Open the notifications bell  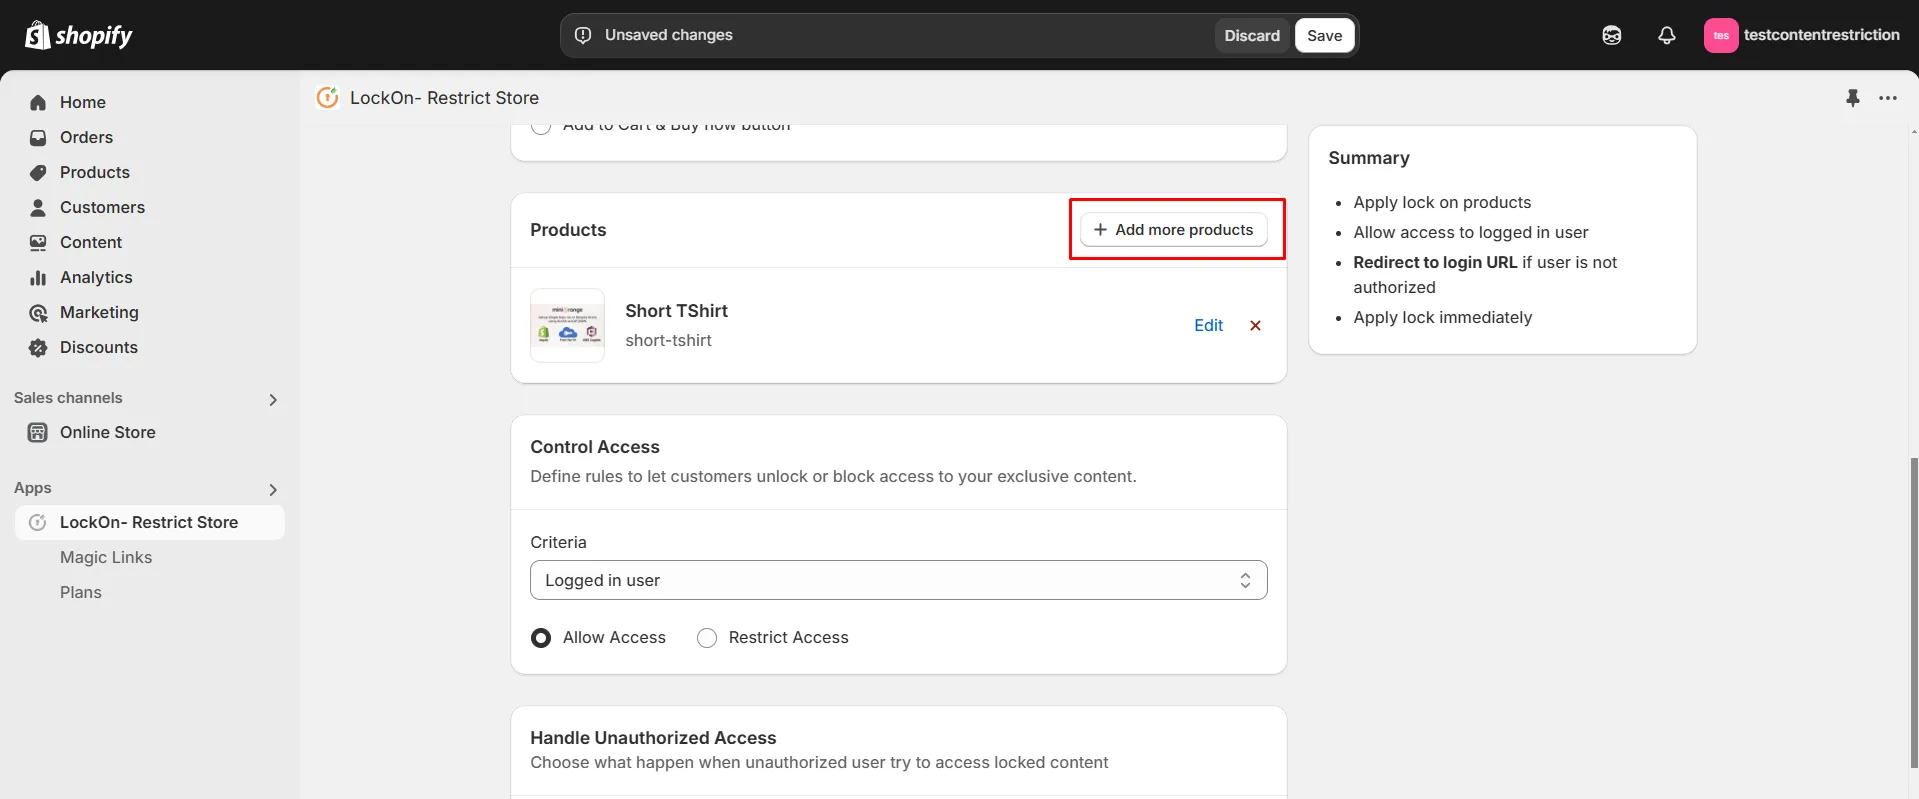tap(1667, 35)
